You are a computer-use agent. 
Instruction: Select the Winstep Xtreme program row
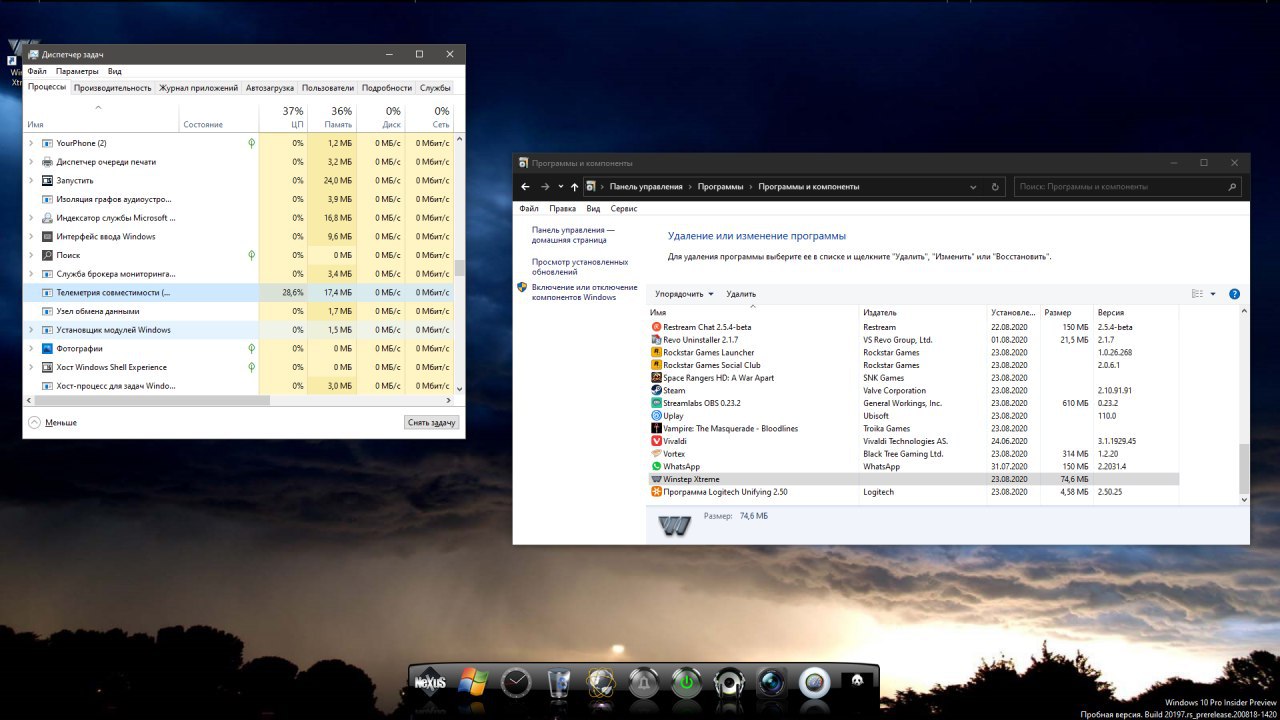point(913,479)
